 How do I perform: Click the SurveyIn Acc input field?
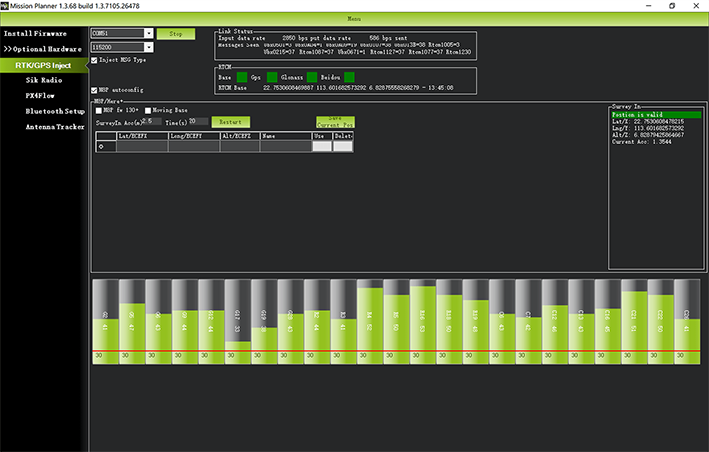[x=151, y=121]
